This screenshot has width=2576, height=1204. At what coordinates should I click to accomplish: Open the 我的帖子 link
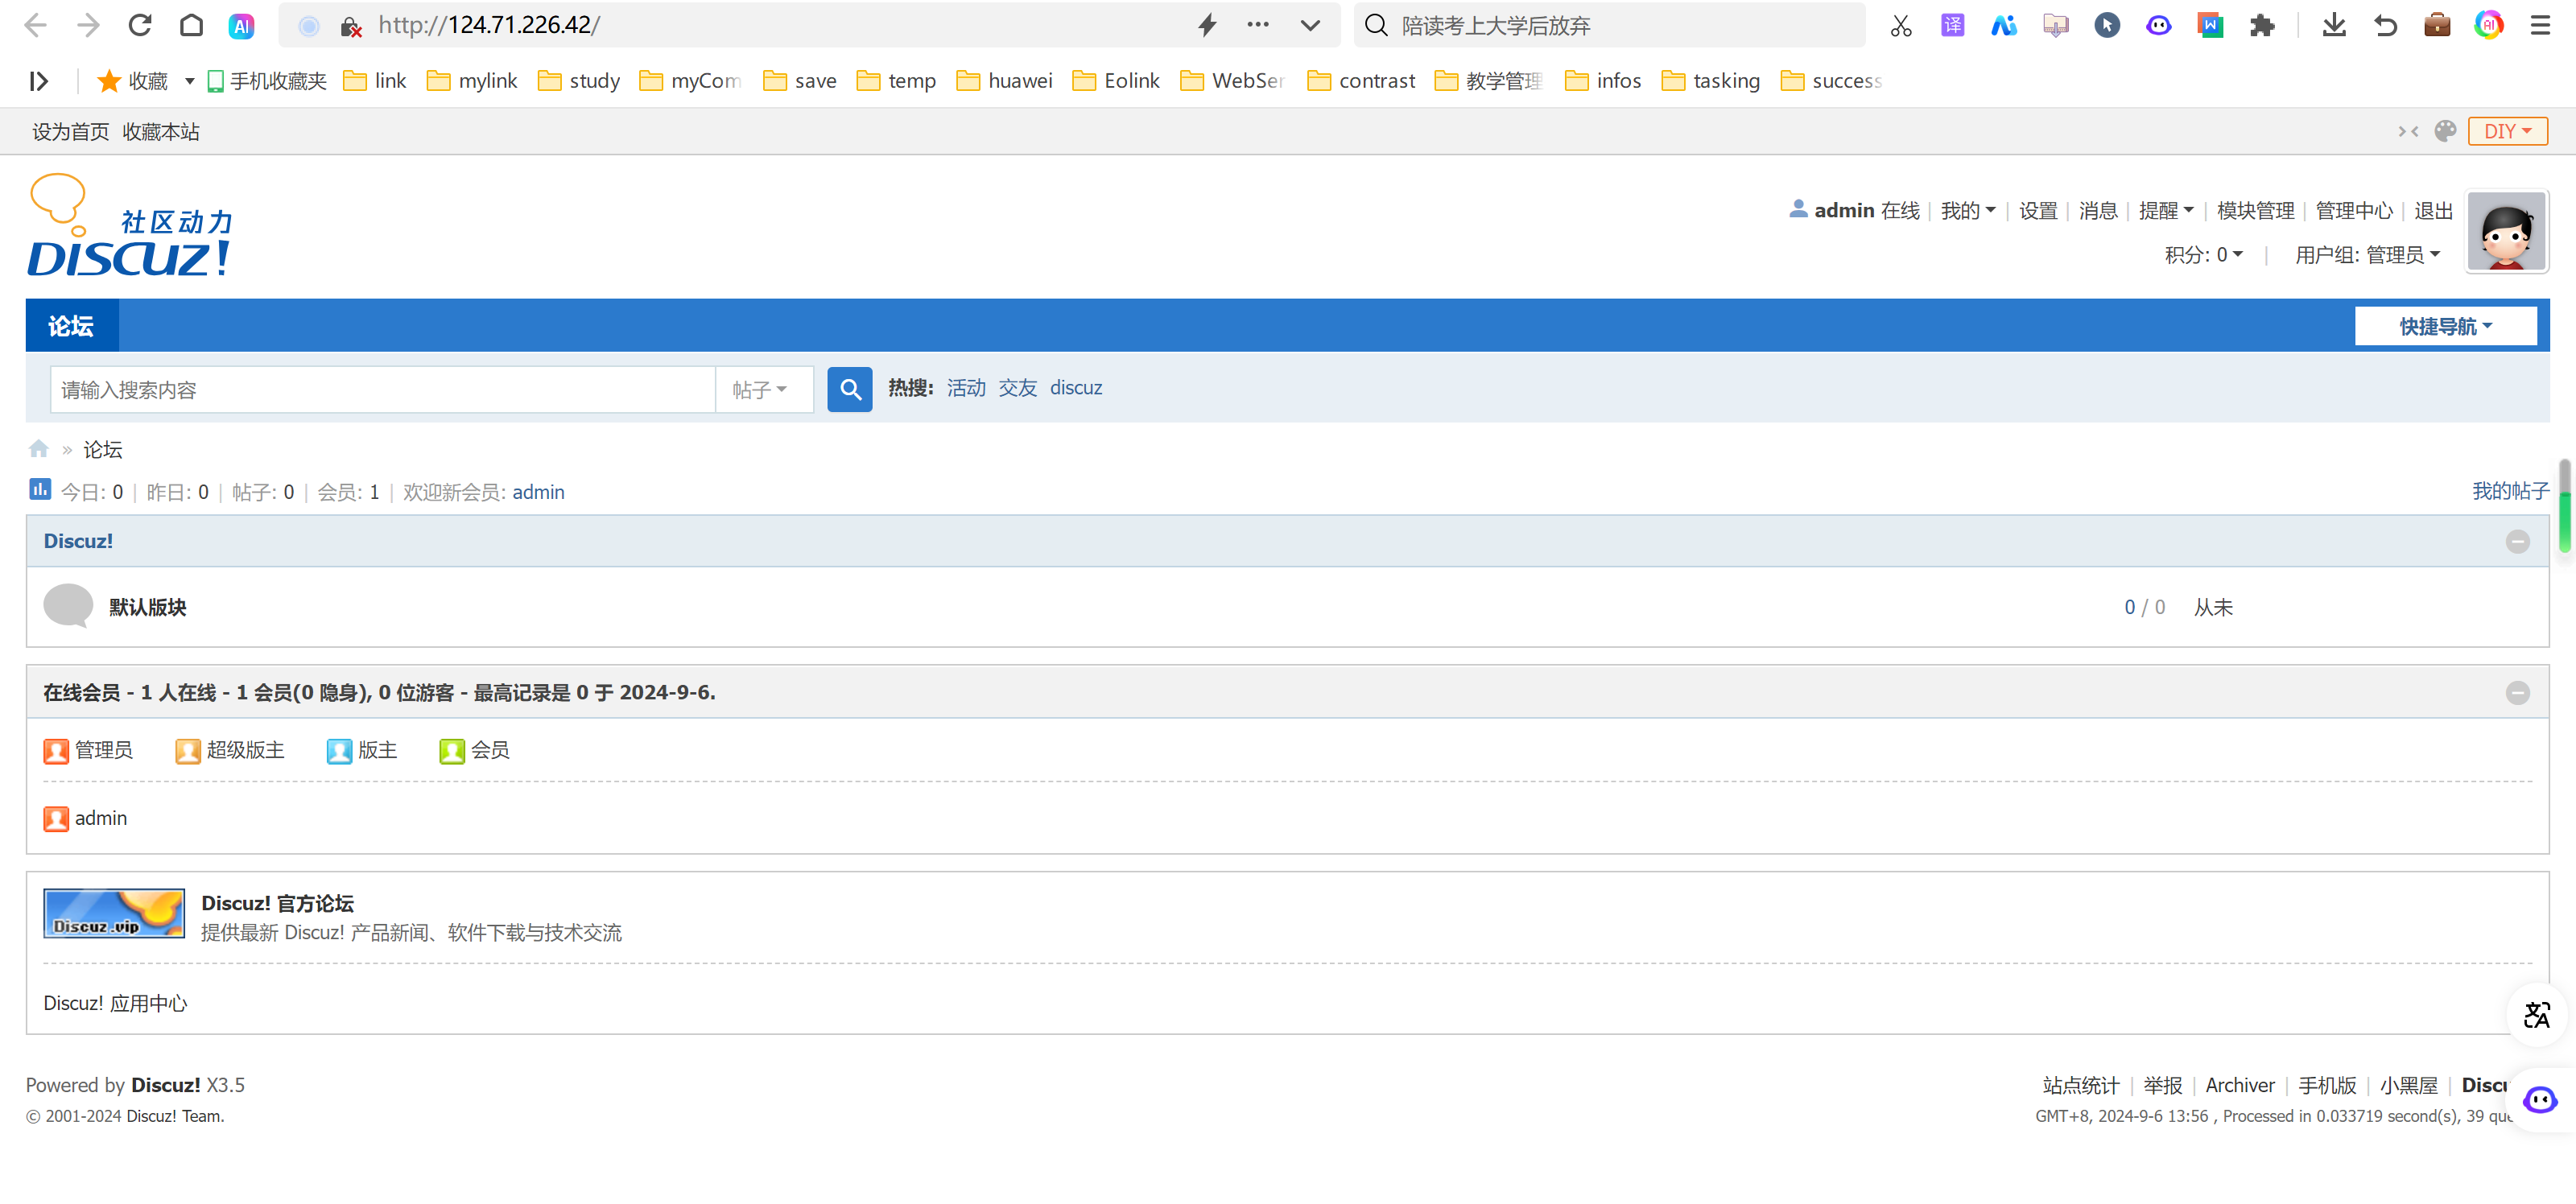[x=2510, y=491]
